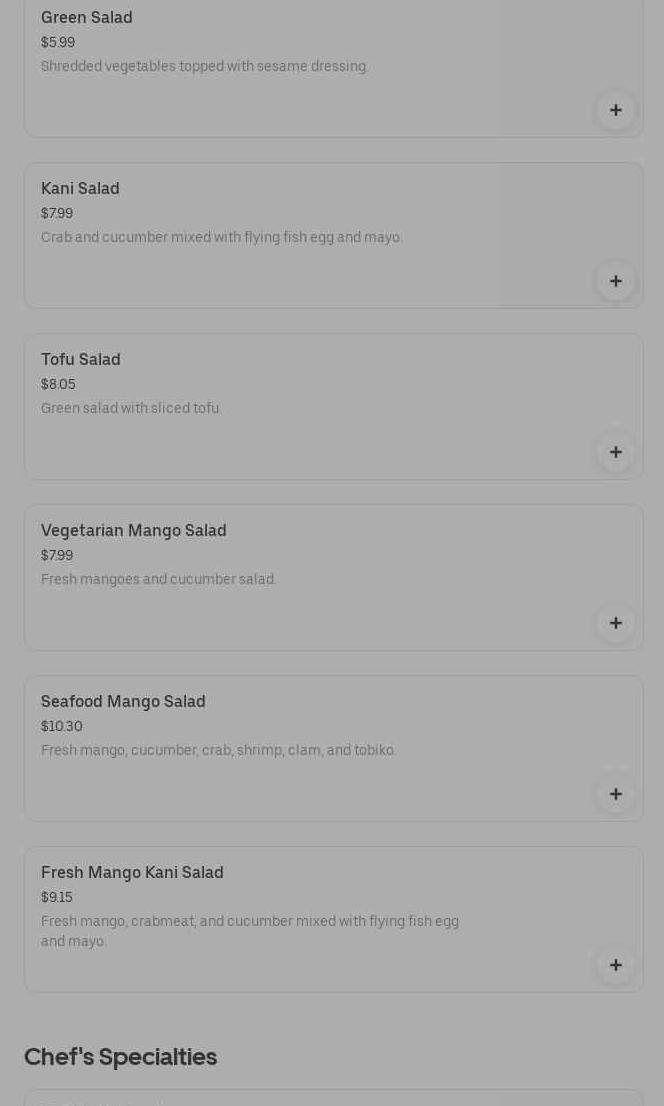Add Green Salad using its plus button
The height and width of the screenshot is (1106, 664).
[x=615, y=110]
